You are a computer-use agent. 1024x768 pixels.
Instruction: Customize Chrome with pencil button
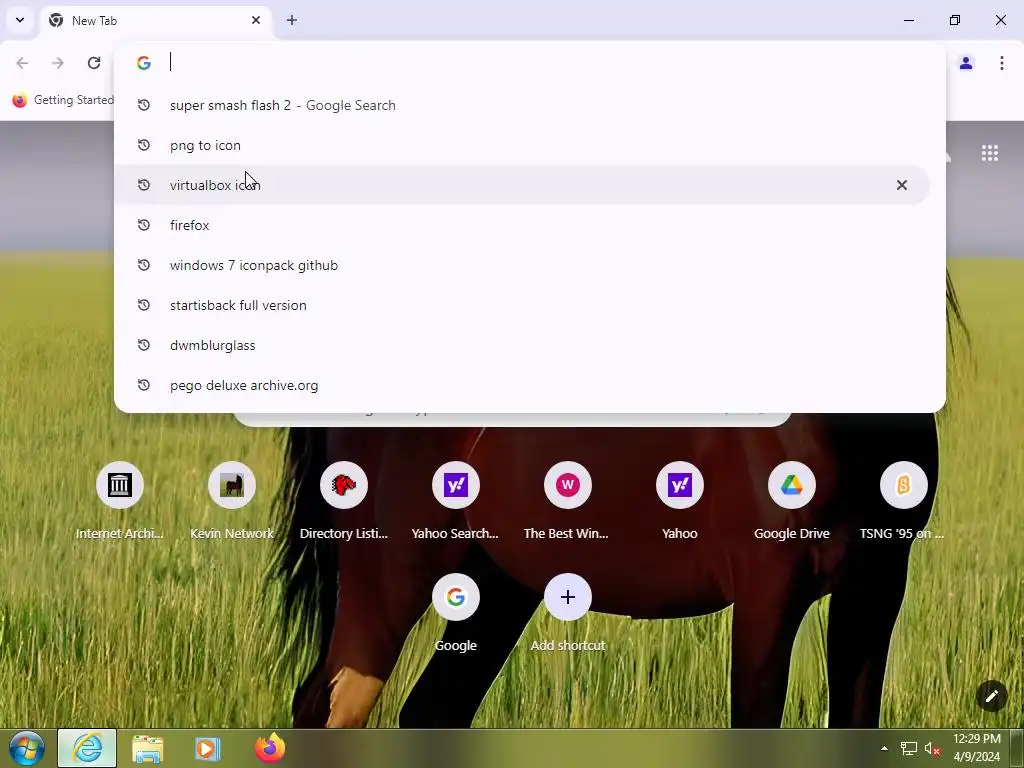click(x=991, y=696)
